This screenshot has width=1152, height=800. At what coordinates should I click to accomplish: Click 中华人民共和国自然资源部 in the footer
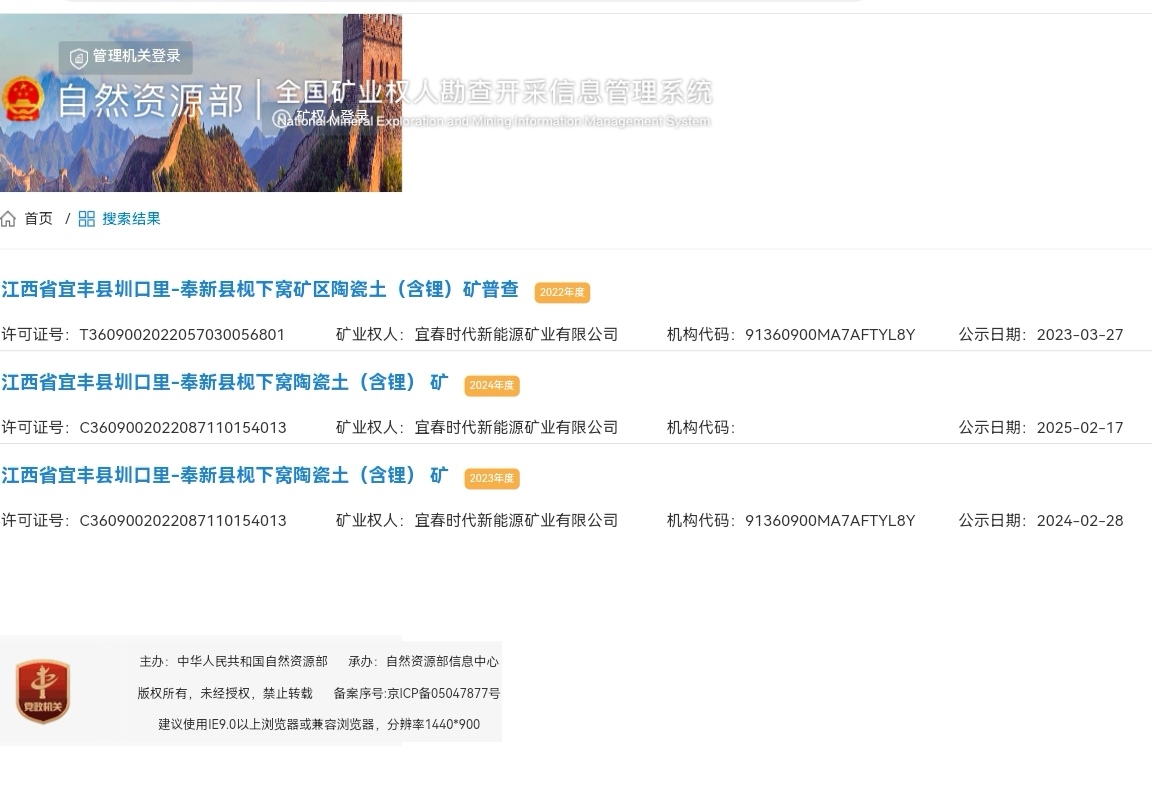pos(252,662)
